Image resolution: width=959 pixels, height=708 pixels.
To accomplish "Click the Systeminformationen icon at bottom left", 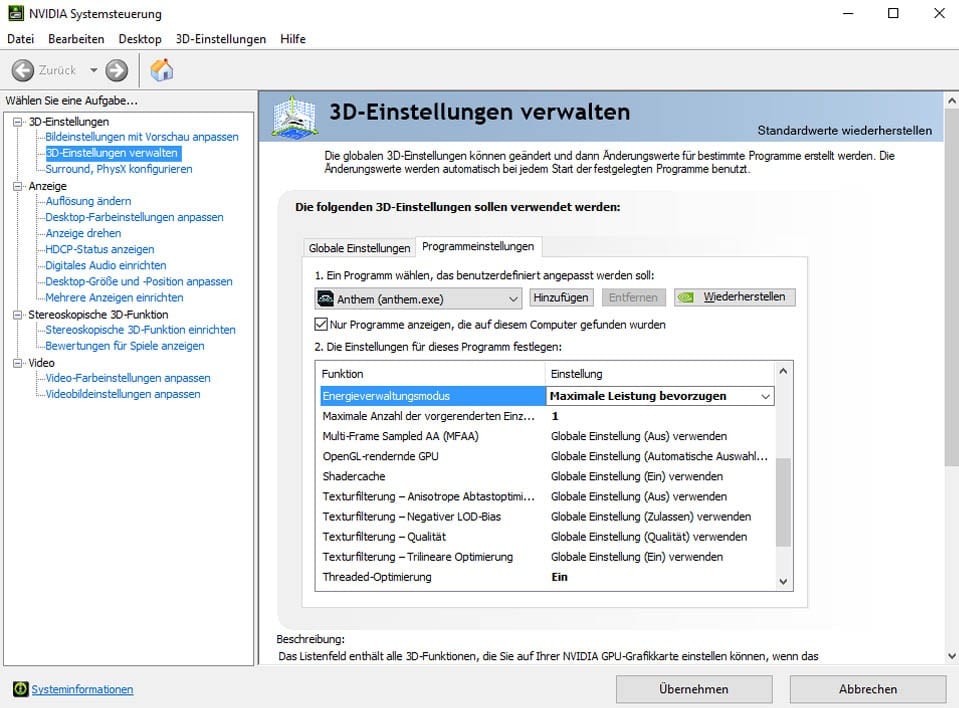I will click(20, 689).
